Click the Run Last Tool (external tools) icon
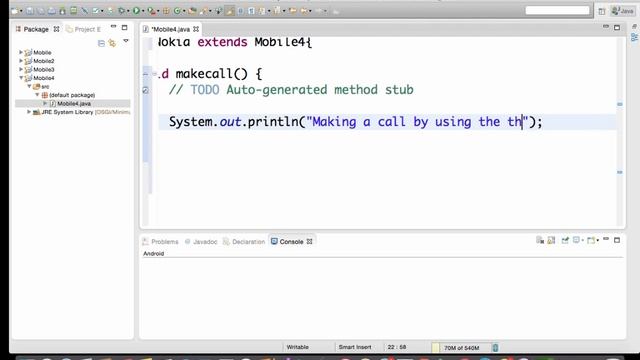 click(x=151, y=11)
